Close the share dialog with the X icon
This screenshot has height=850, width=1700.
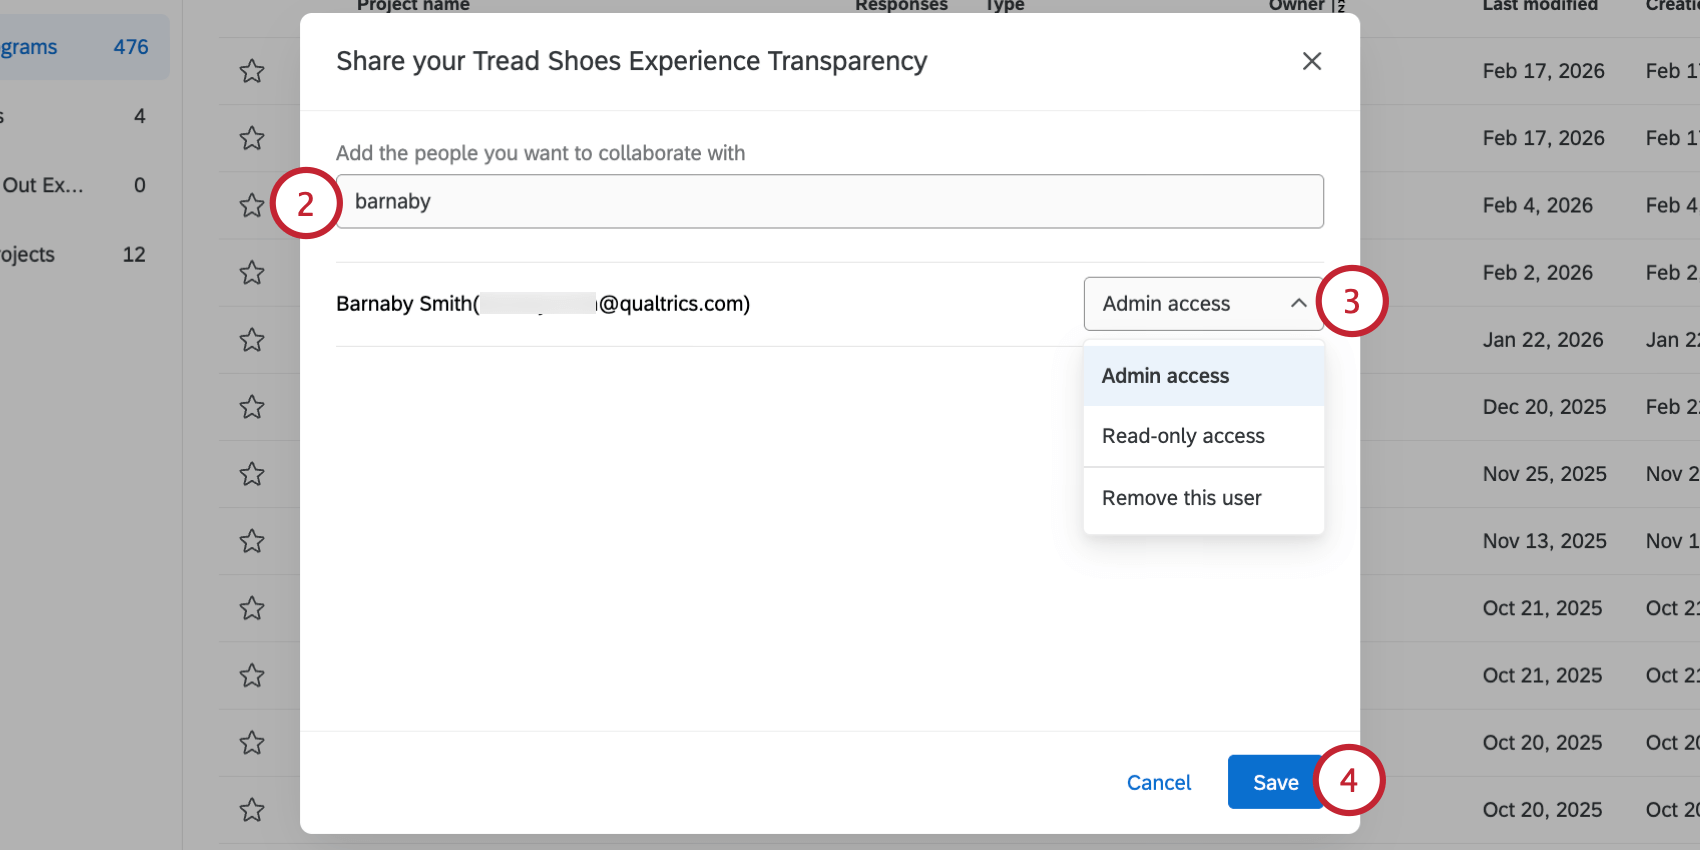click(1312, 61)
